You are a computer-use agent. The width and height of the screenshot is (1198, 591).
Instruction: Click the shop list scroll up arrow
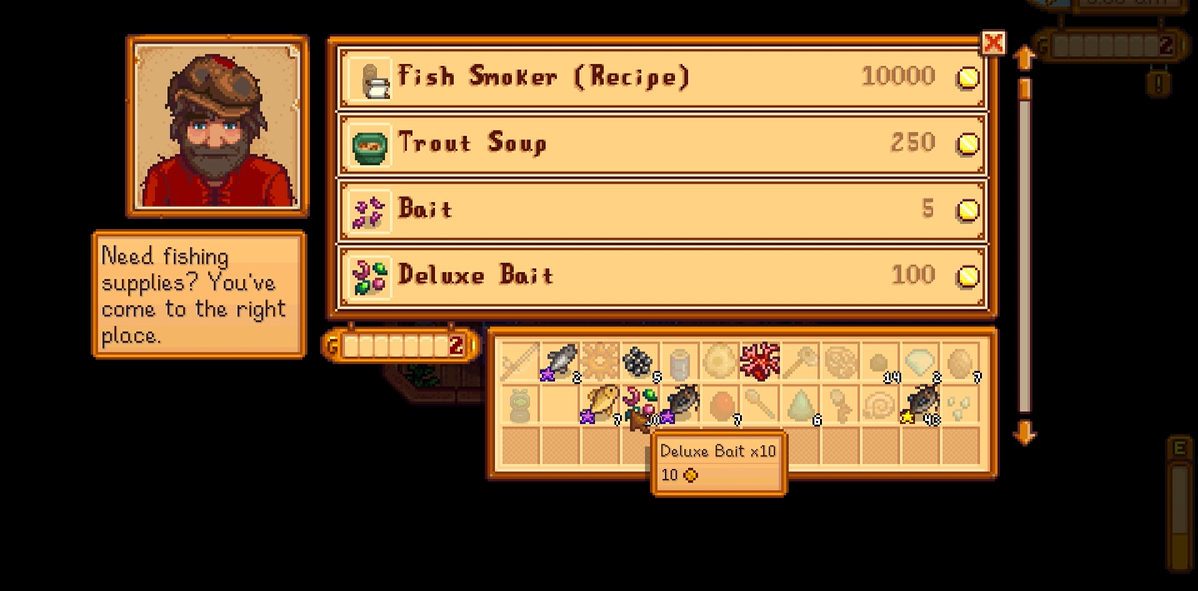(x=1024, y=57)
